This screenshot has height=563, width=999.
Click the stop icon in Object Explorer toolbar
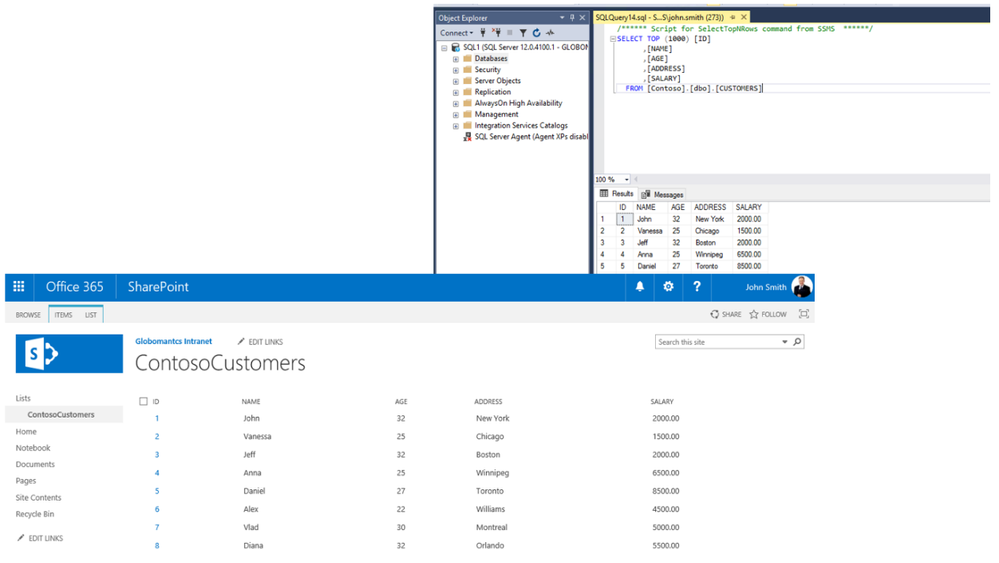pyautogui.click(x=510, y=32)
